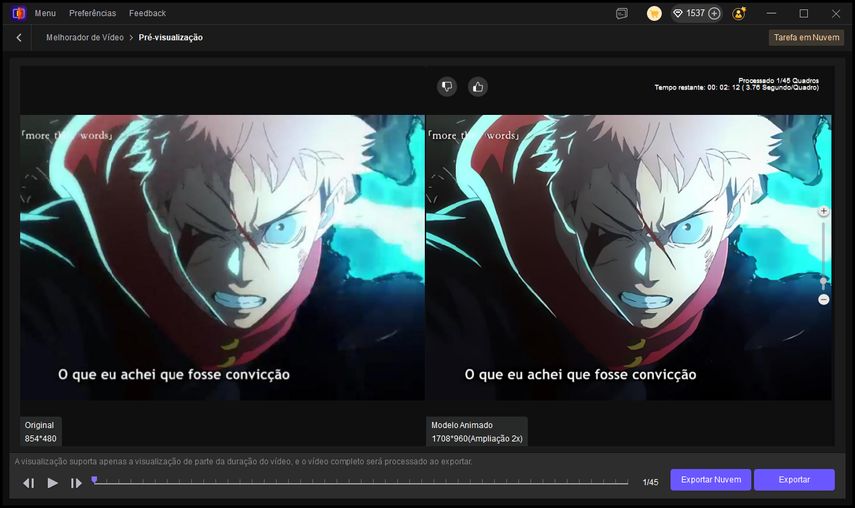The width and height of the screenshot is (855, 508).
Task: Click the original video preview
Action: [x=222, y=257]
